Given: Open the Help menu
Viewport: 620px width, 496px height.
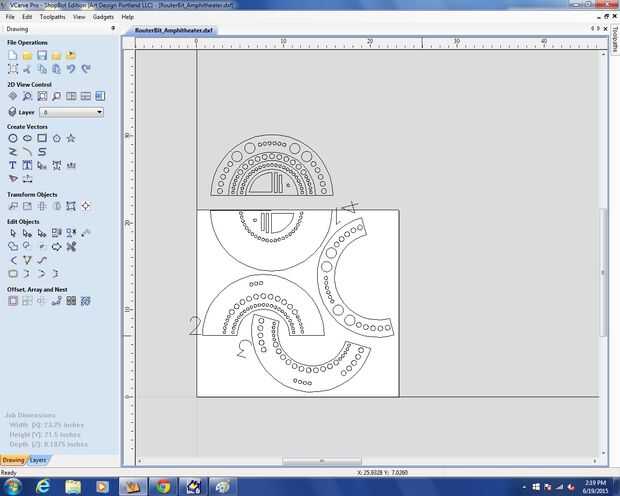Looking at the screenshot, I should coord(128,17).
